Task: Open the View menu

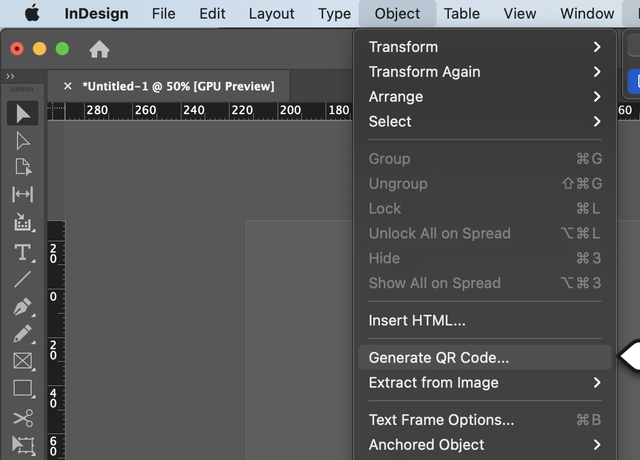Action: (520, 13)
